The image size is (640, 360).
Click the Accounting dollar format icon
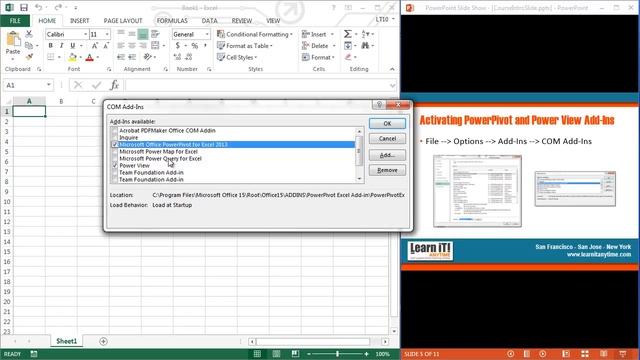pos(178,46)
